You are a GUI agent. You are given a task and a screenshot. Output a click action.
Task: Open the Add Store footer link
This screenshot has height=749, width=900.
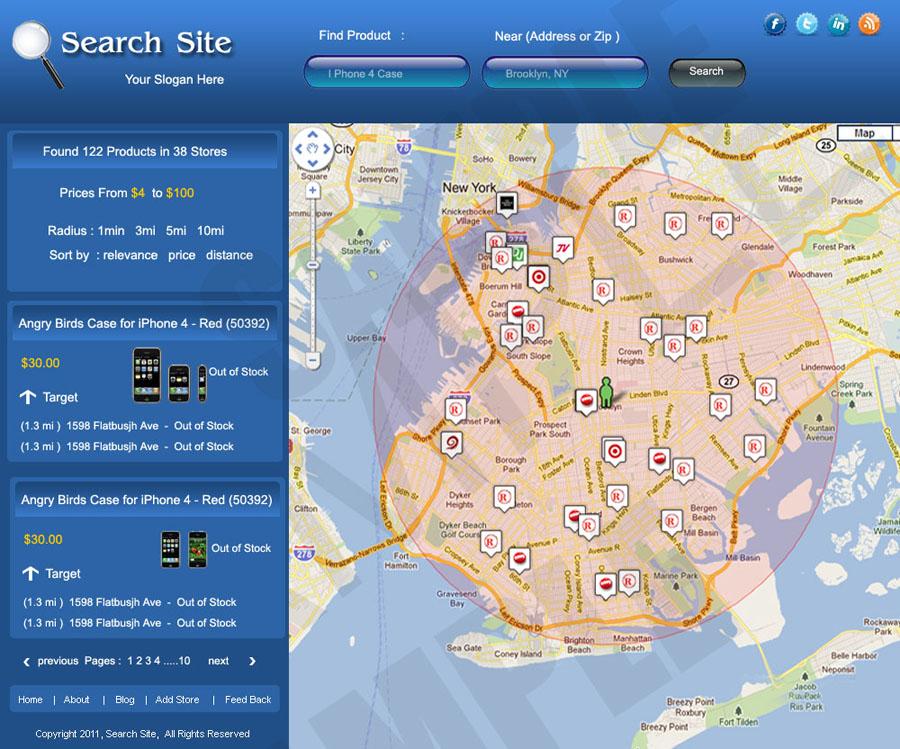(177, 700)
